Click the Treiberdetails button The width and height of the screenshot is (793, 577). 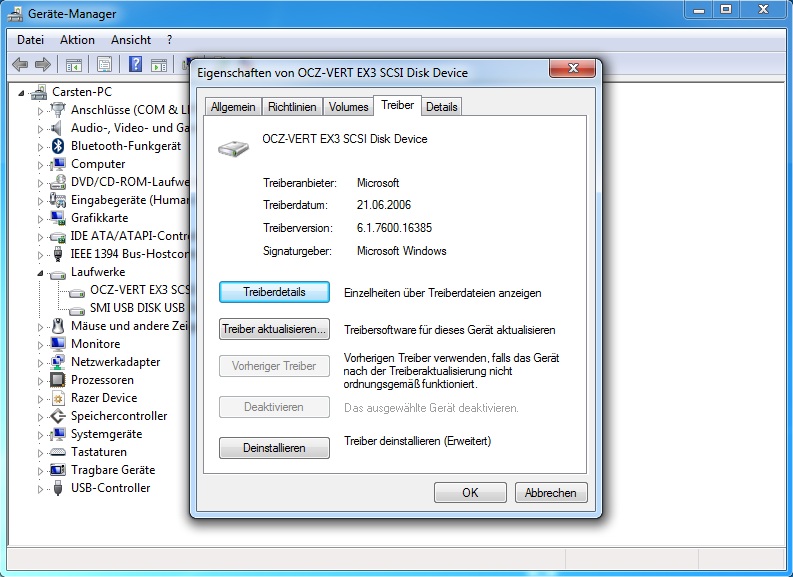pos(274,292)
